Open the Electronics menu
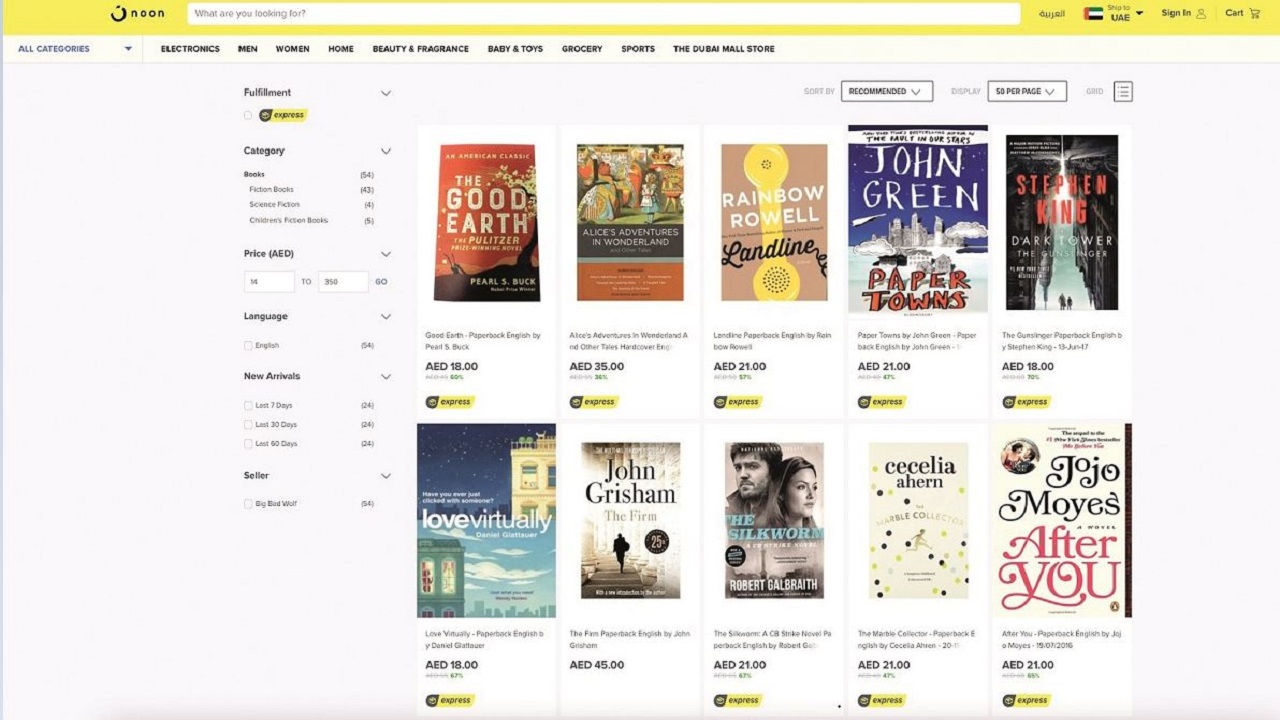This screenshot has height=720, width=1280. tap(190, 49)
